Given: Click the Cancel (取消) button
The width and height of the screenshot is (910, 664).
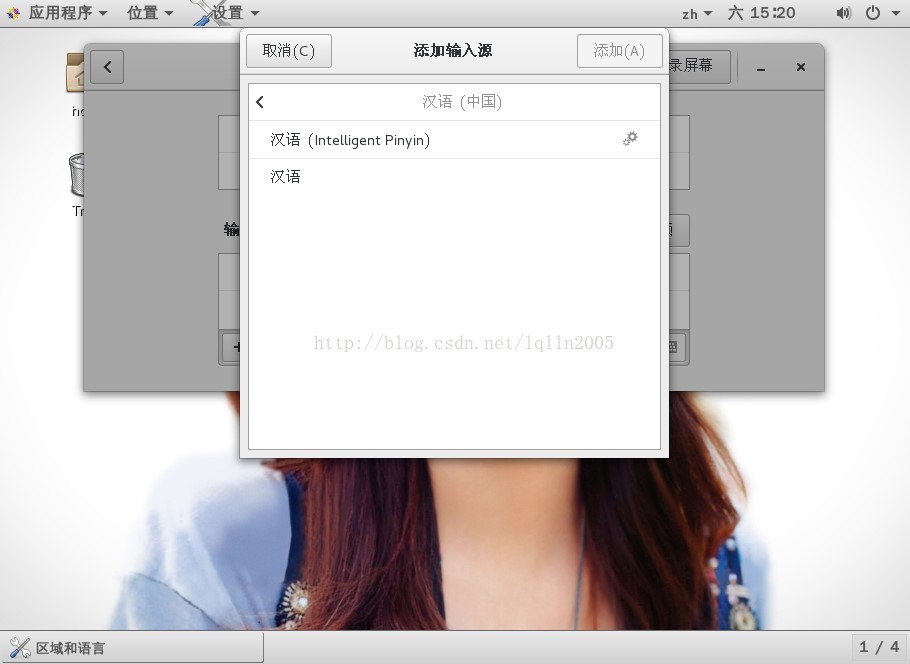Looking at the screenshot, I should (288, 51).
